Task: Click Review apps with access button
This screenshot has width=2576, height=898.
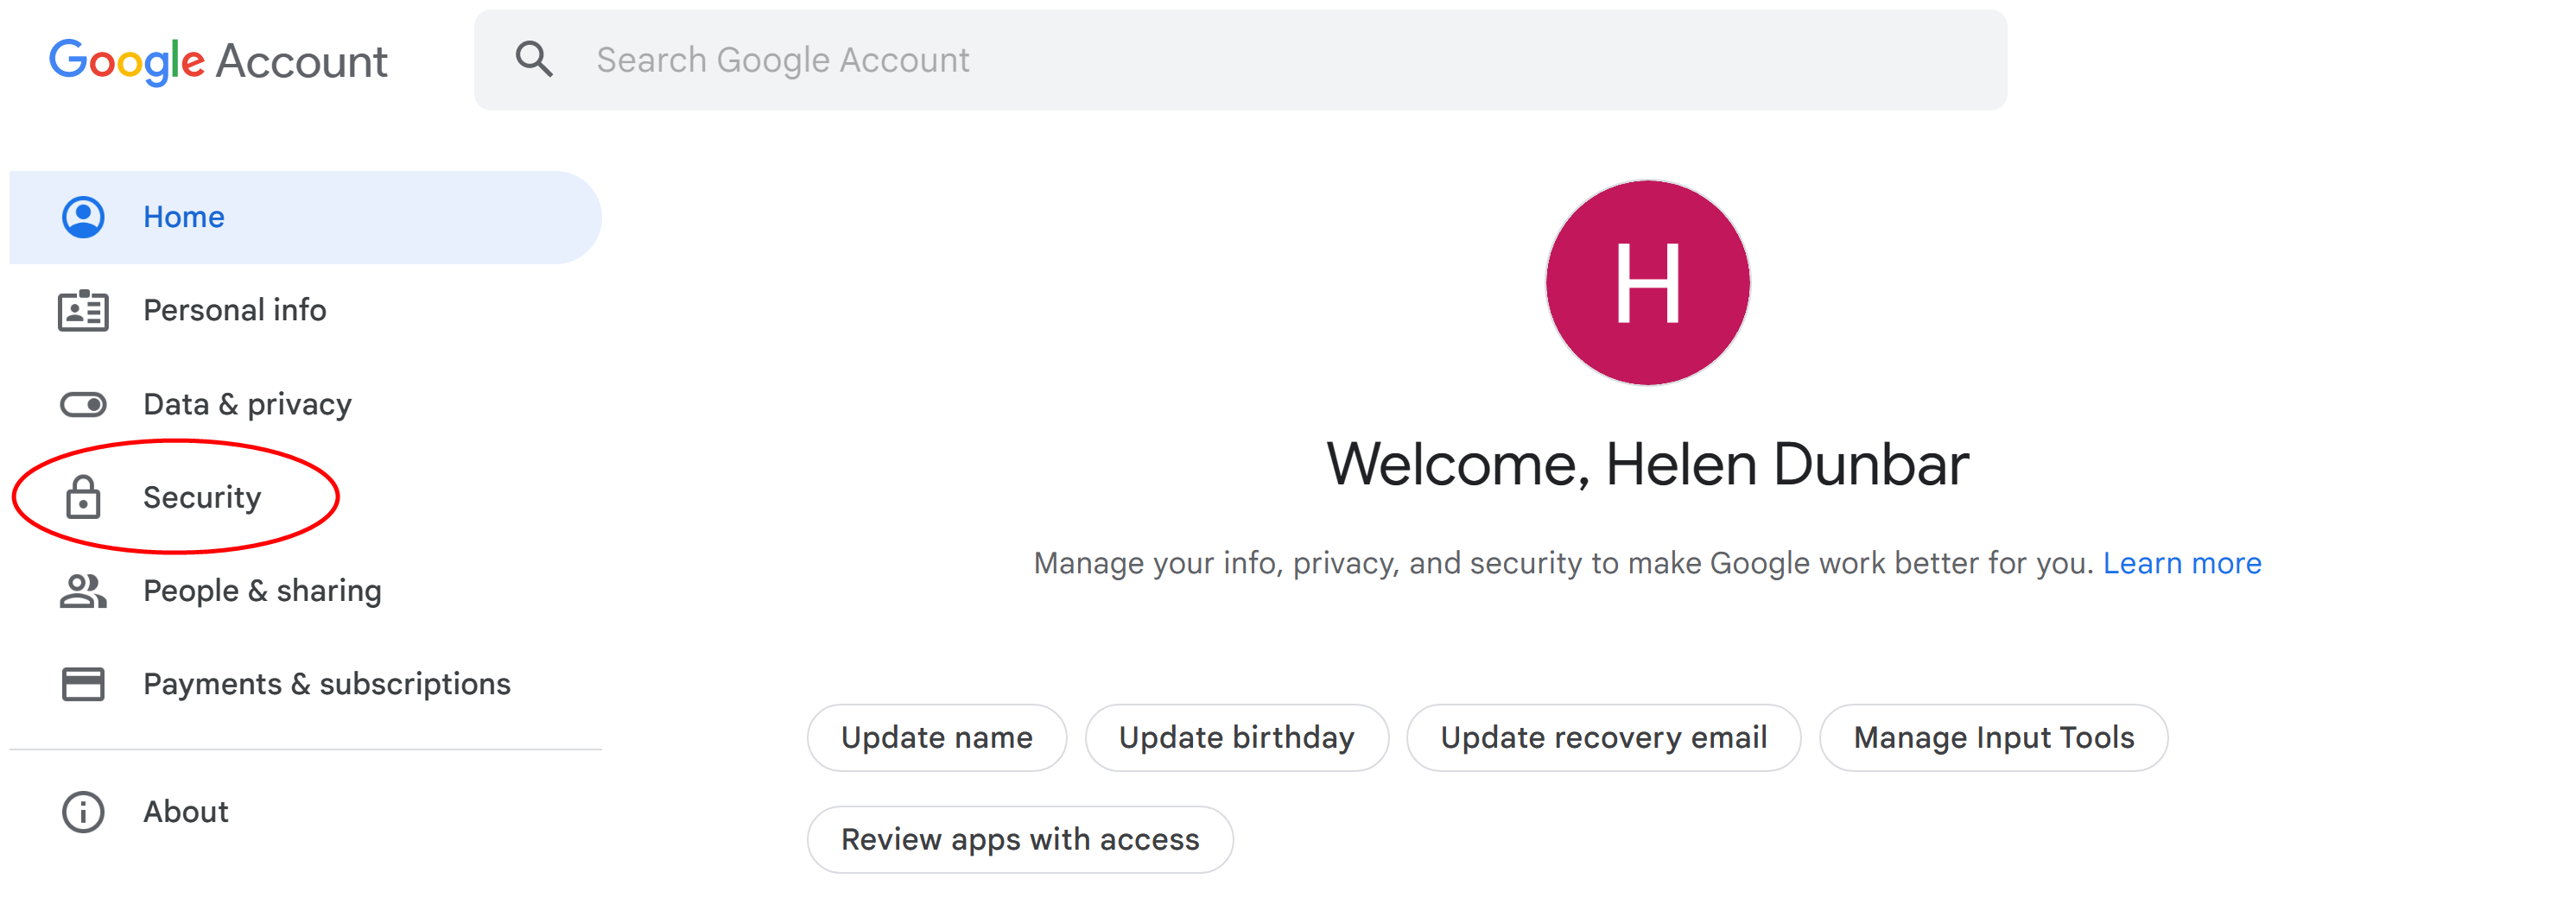Action: [x=1020, y=840]
